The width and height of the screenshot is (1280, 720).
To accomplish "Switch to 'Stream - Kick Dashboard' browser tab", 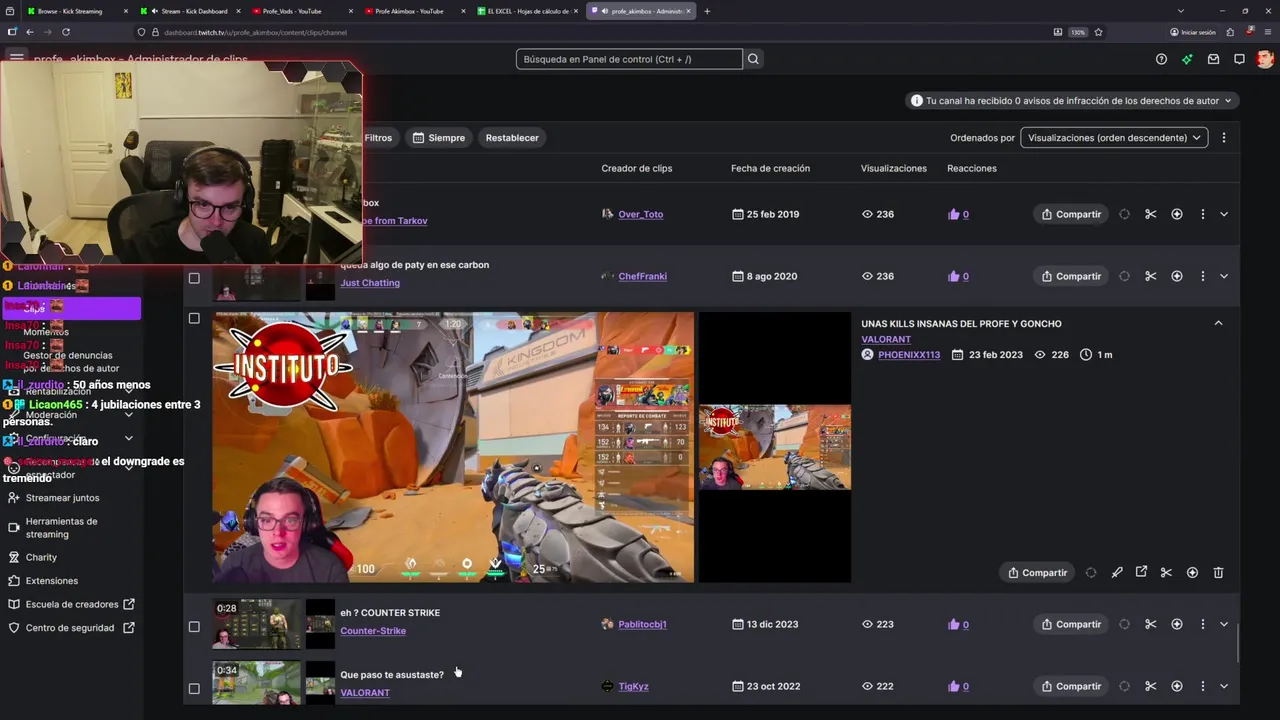I will click(192, 11).
